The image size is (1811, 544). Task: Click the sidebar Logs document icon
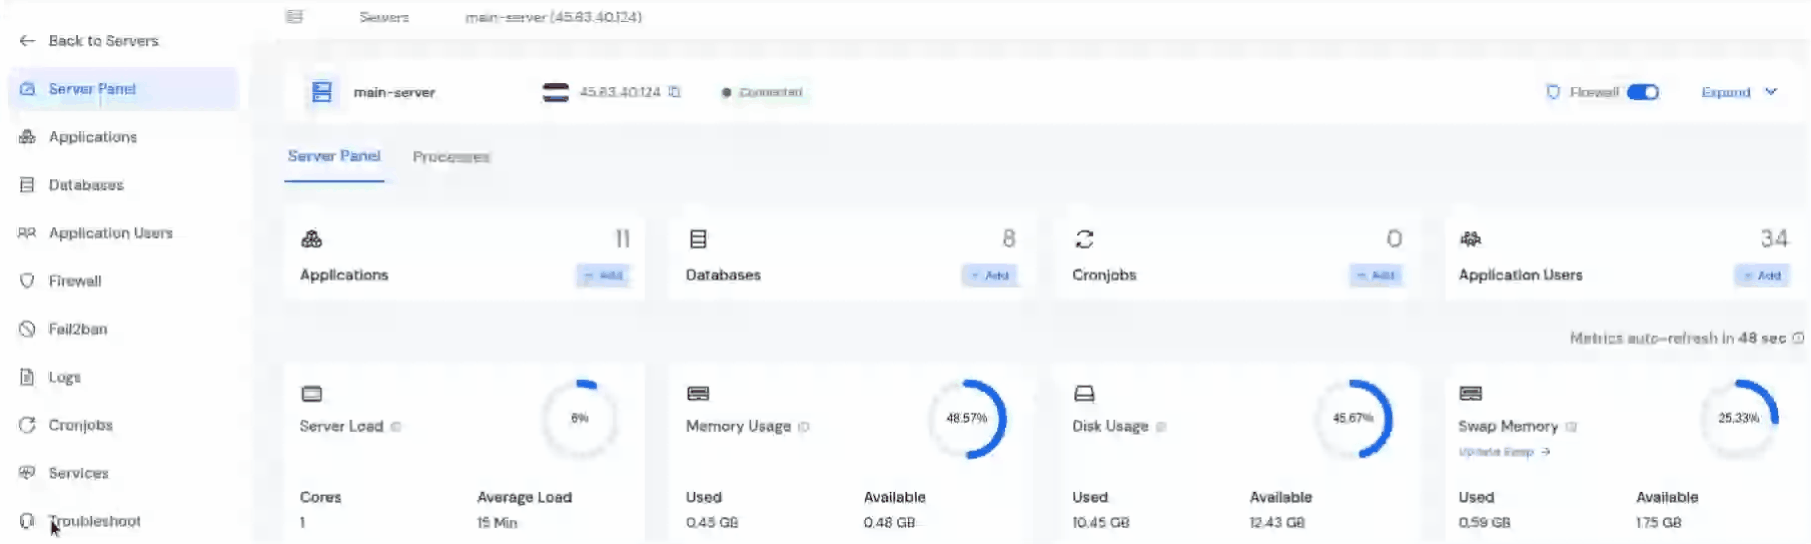click(x=27, y=377)
